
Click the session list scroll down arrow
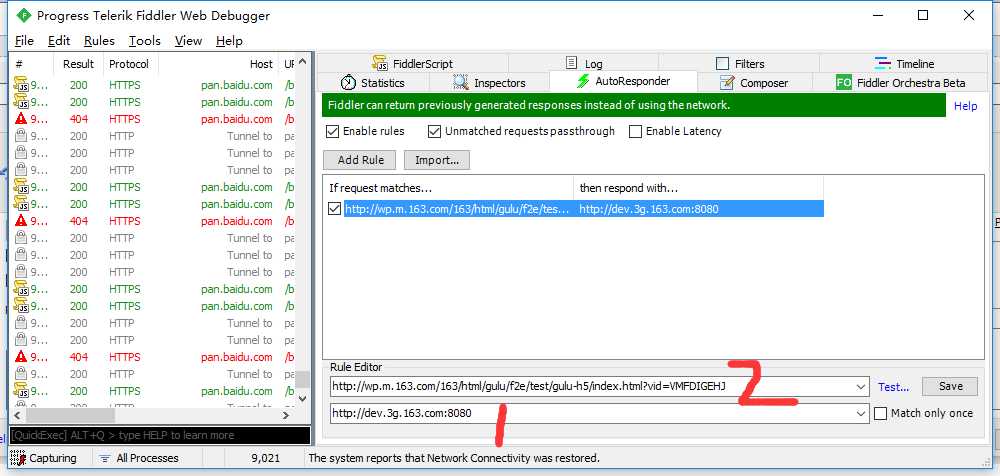tap(302, 399)
